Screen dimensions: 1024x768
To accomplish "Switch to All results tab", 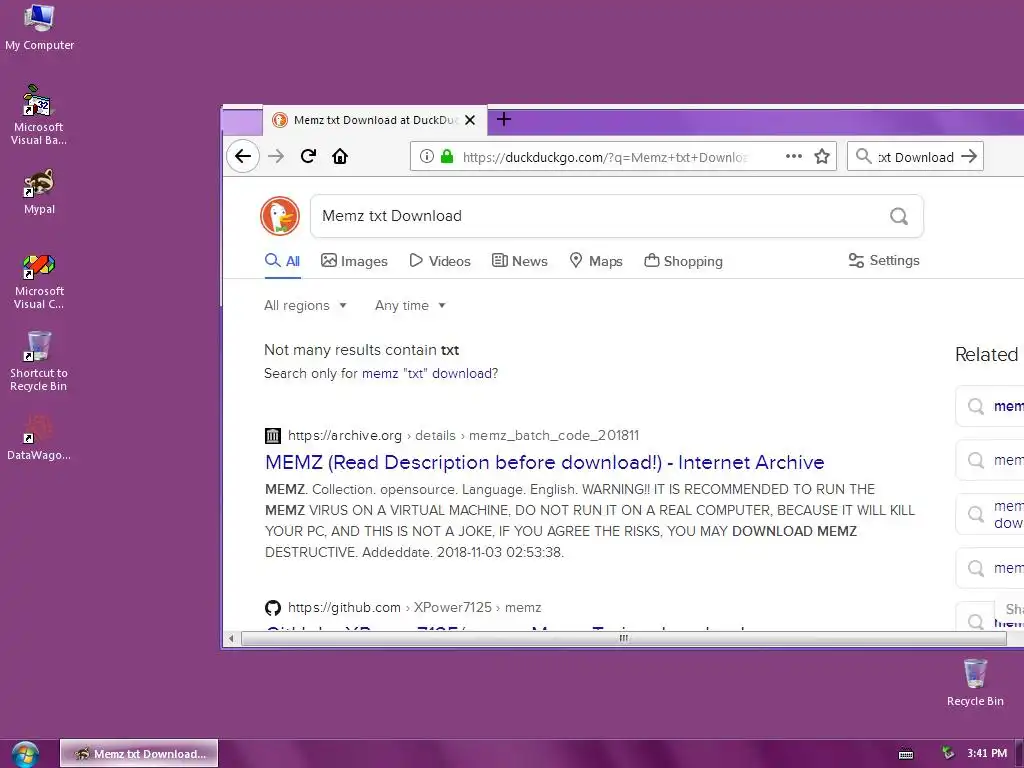I will 282,261.
